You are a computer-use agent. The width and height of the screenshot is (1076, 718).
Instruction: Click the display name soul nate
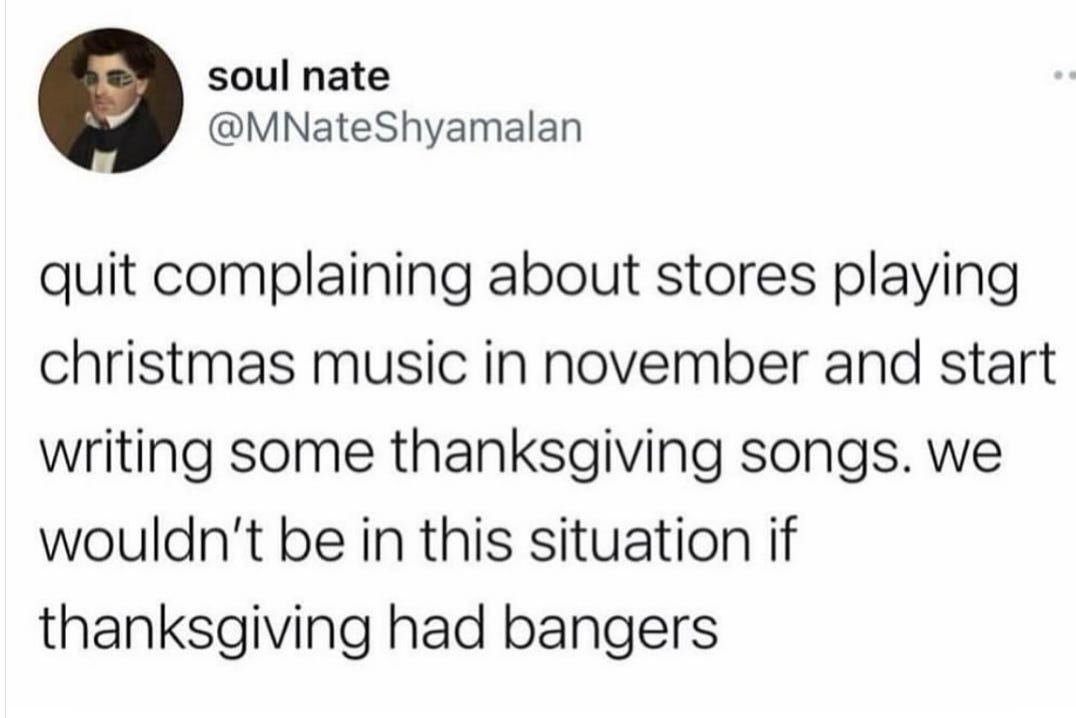coord(299,77)
